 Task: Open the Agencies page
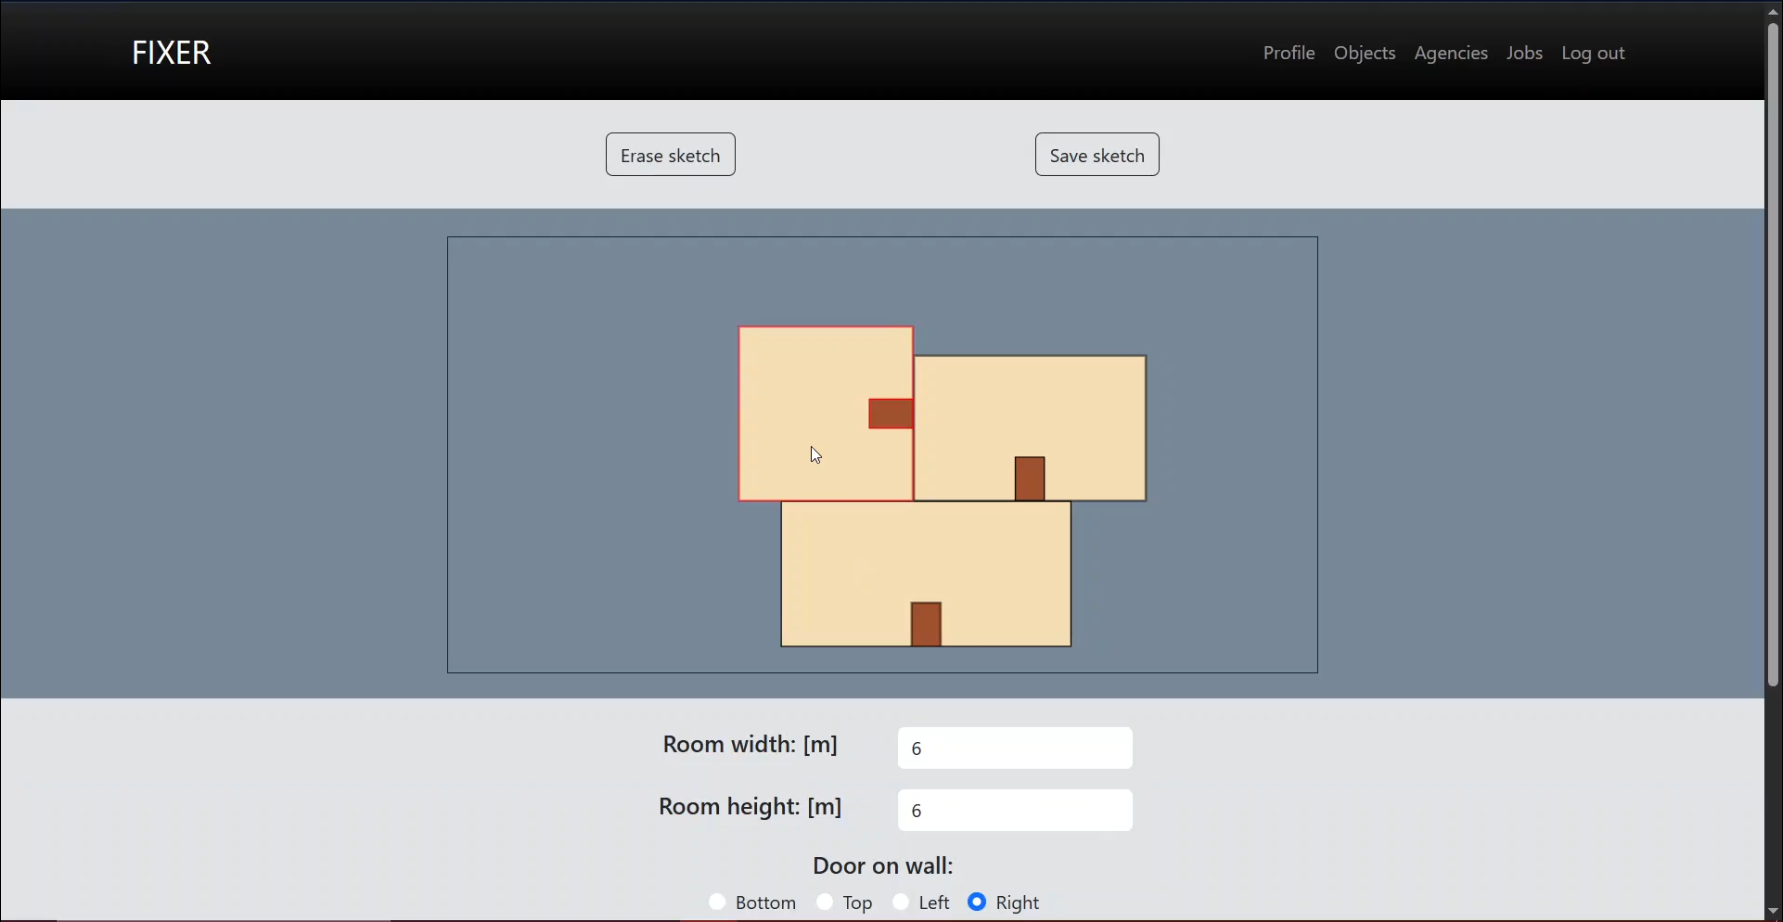pyautogui.click(x=1451, y=52)
